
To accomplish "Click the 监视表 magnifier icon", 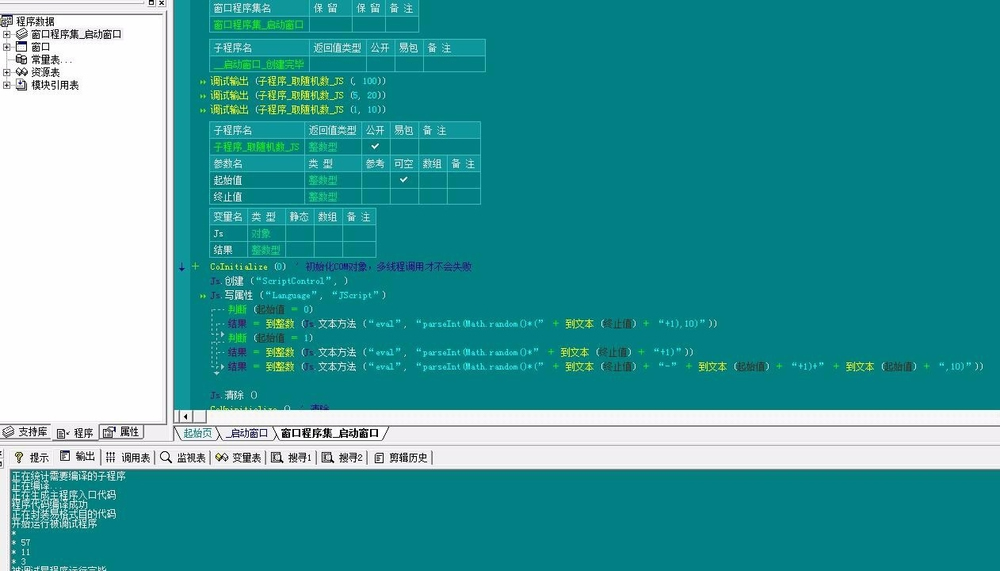I will pyautogui.click(x=166, y=457).
